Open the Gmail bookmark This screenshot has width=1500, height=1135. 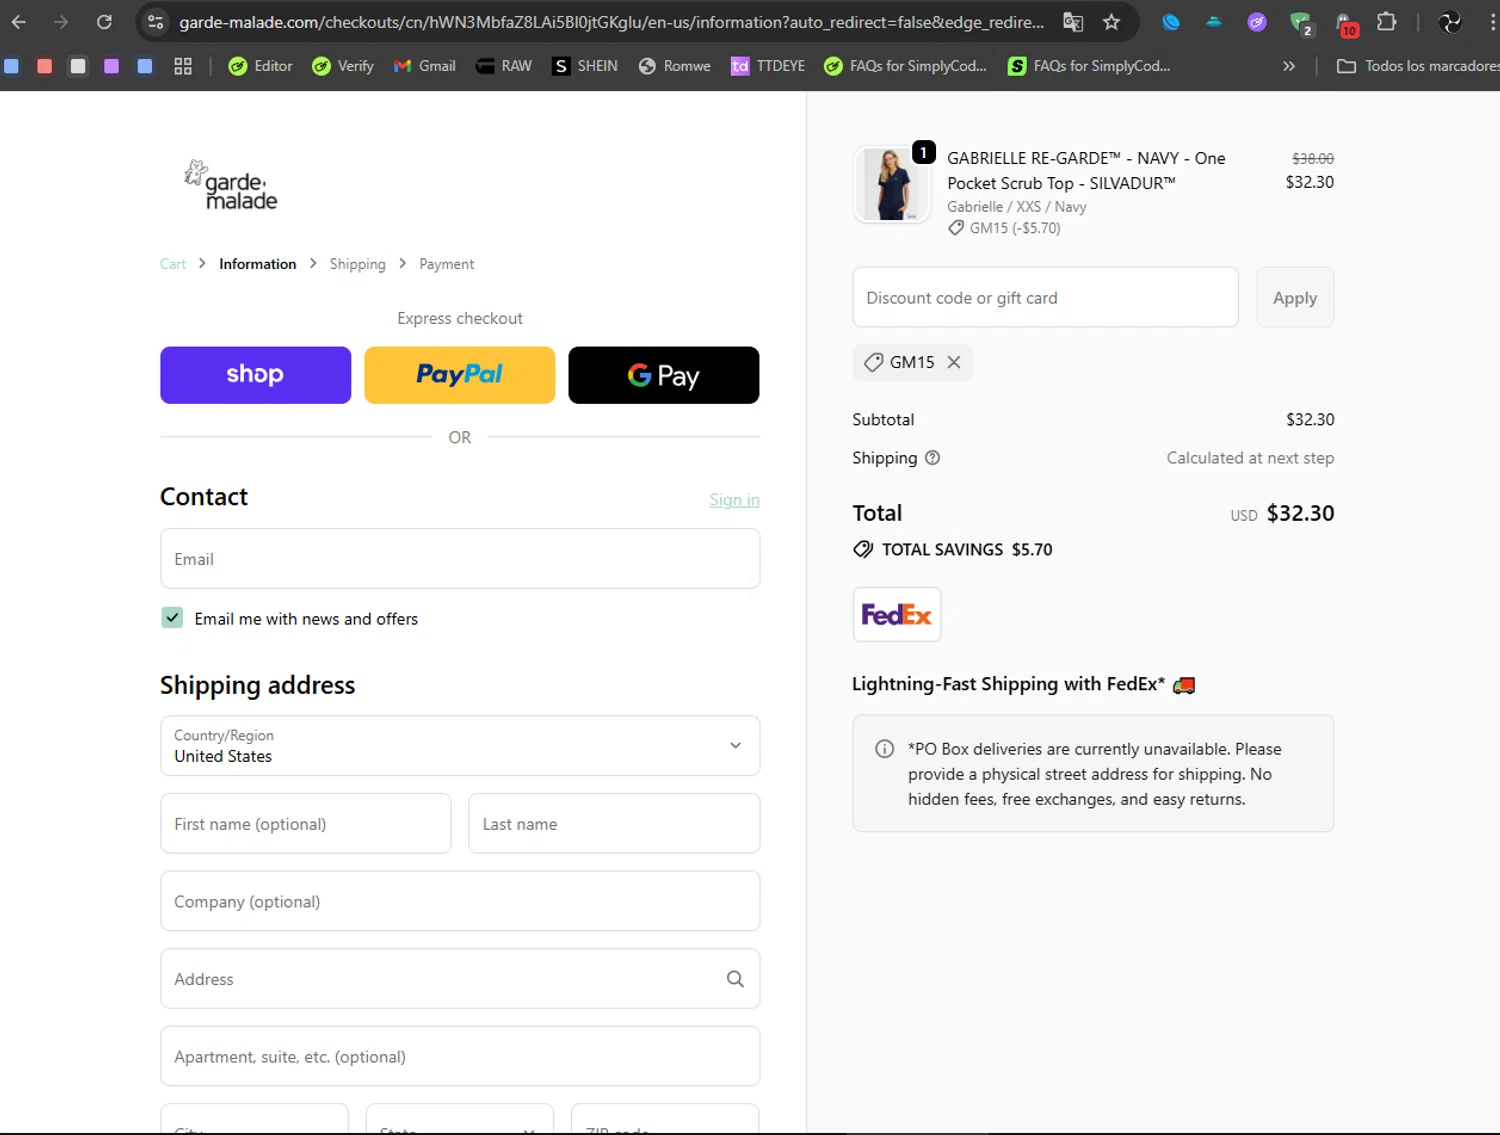(x=425, y=66)
